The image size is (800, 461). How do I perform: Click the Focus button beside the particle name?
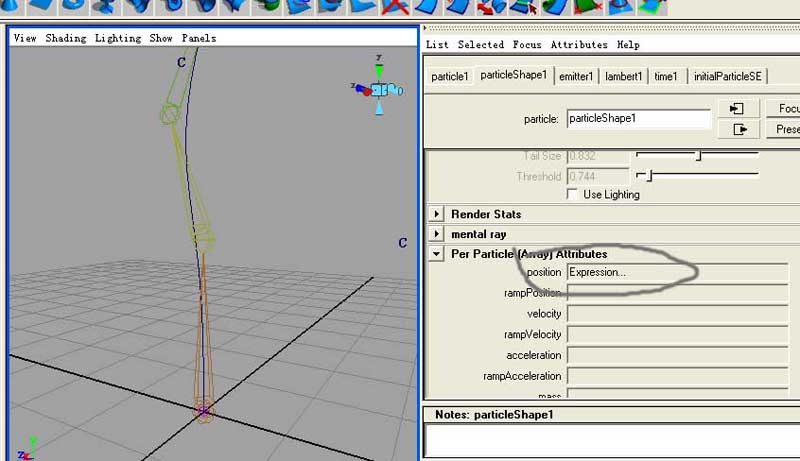point(783,108)
